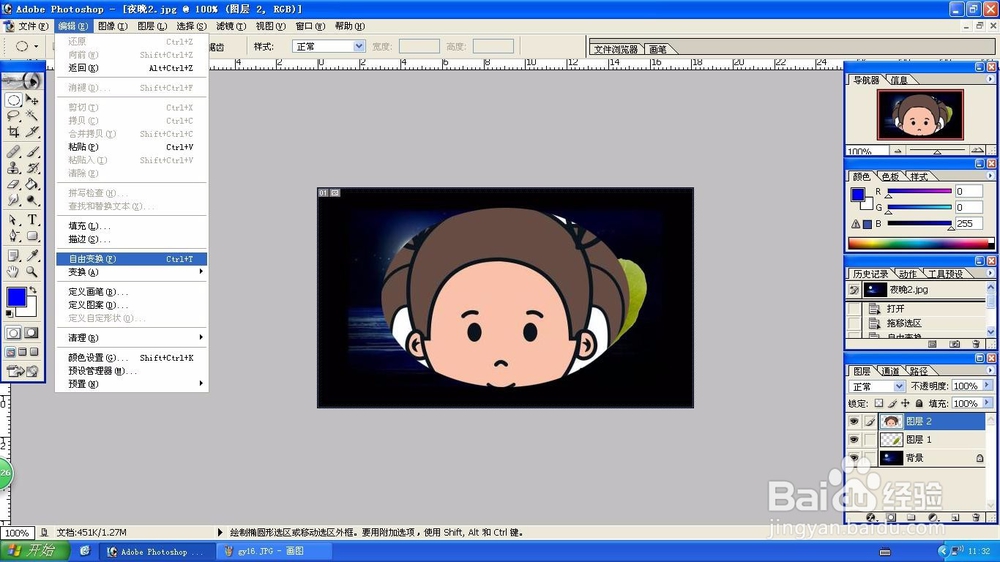Switch to gy16.JPG - 画图 taskbar window
This screenshot has height=562, width=1000.
click(x=272, y=551)
